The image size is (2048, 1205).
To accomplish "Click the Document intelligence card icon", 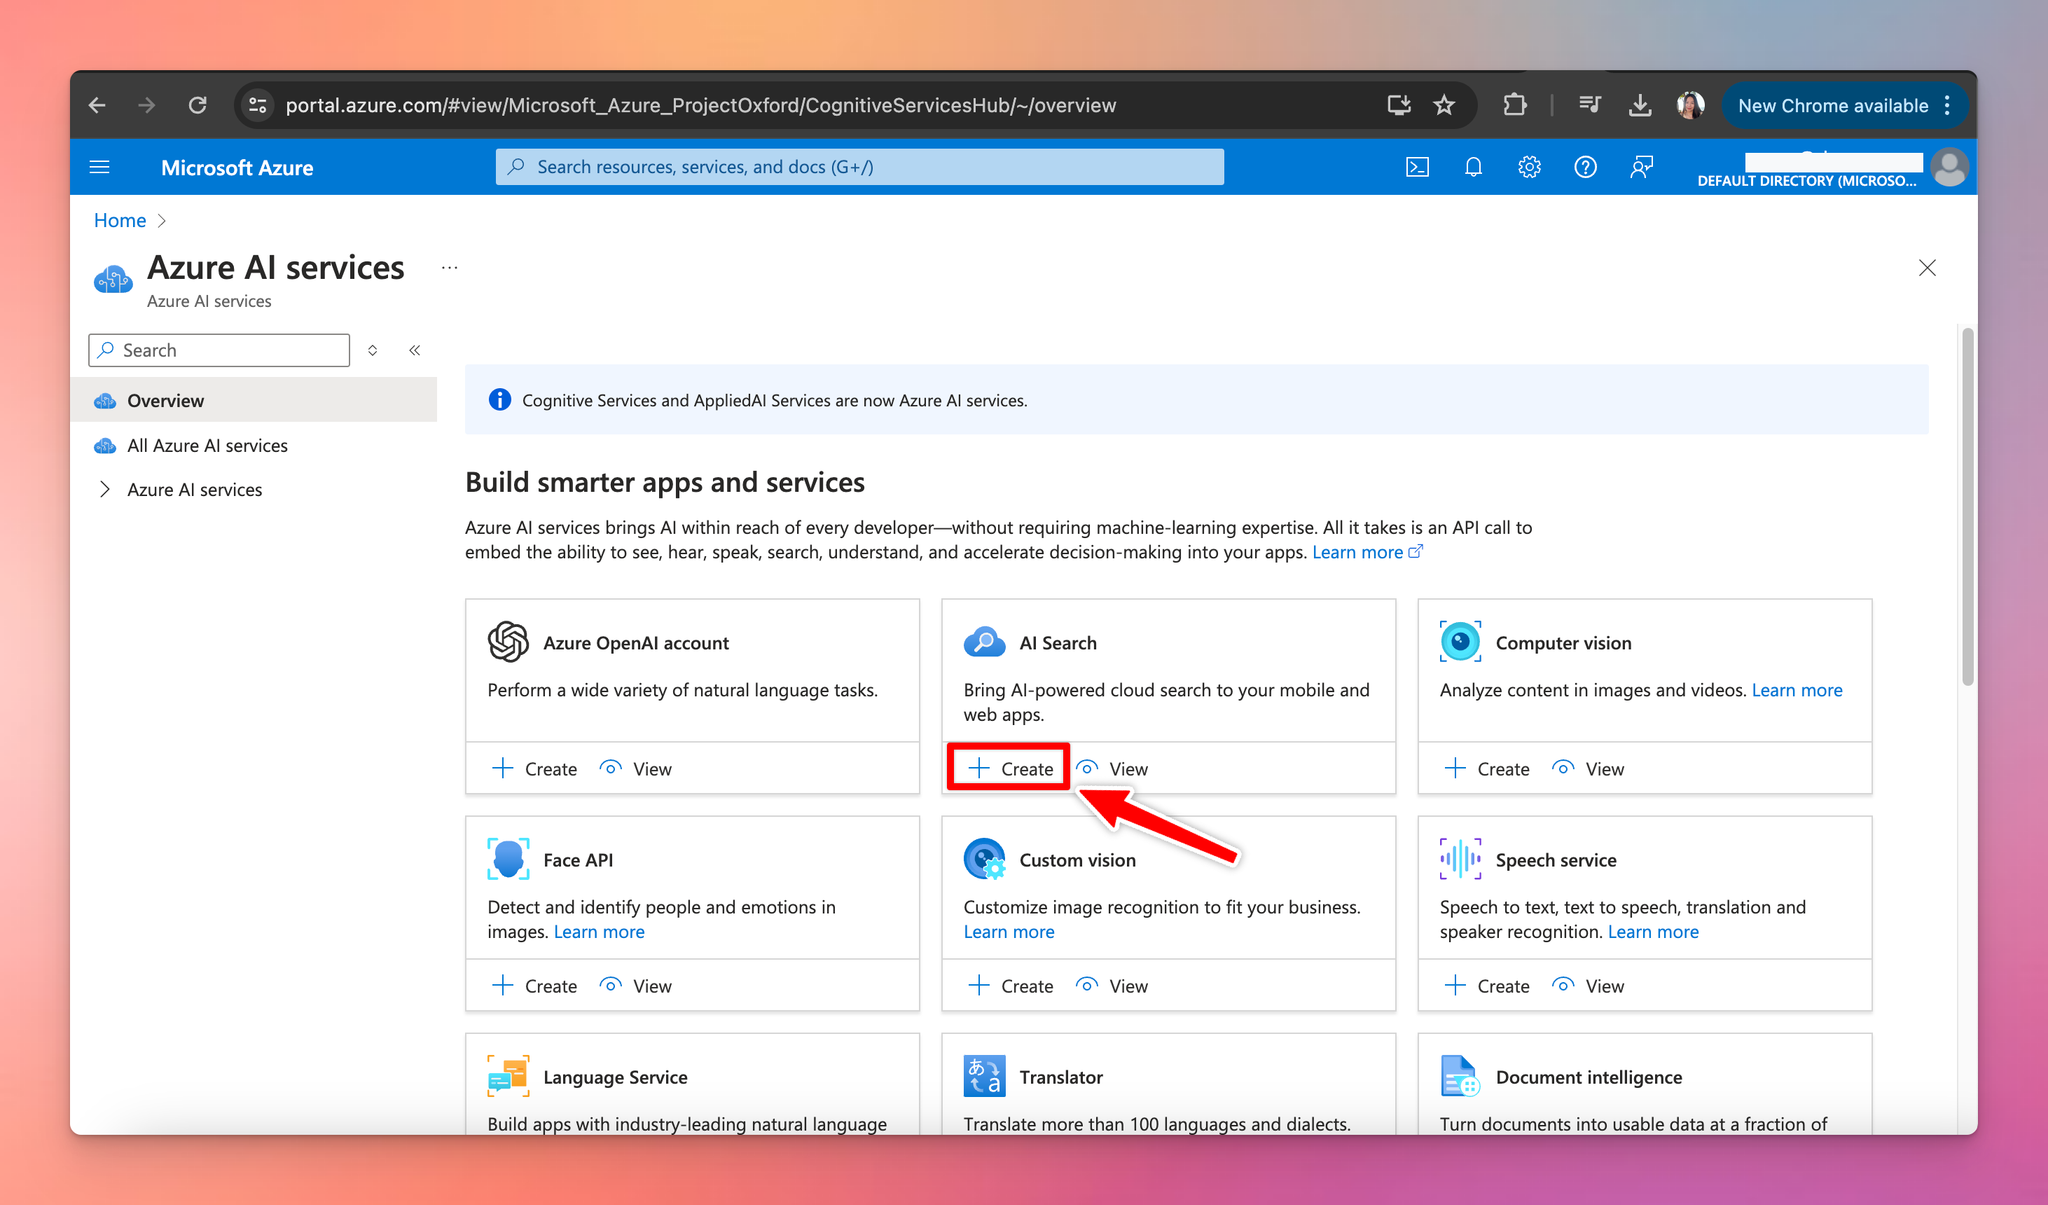I will 1460,1076.
